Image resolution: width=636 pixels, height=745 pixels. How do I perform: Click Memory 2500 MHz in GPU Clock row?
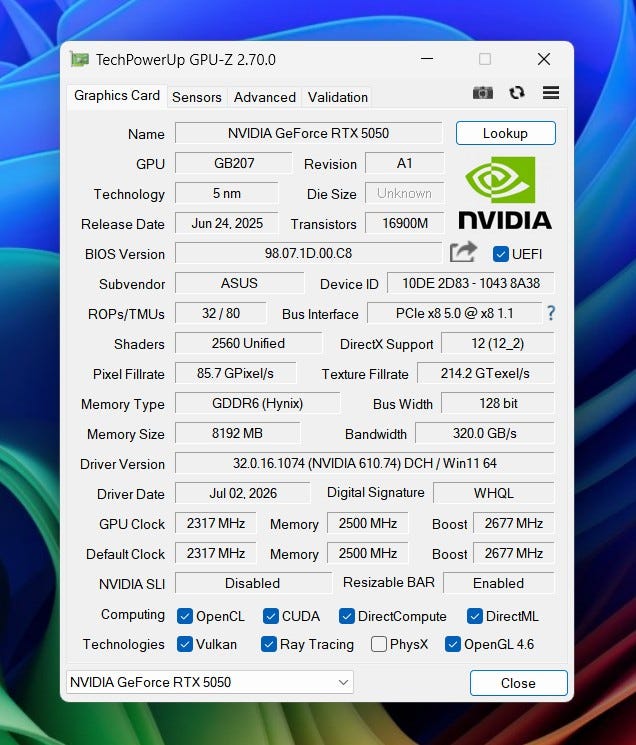368,523
